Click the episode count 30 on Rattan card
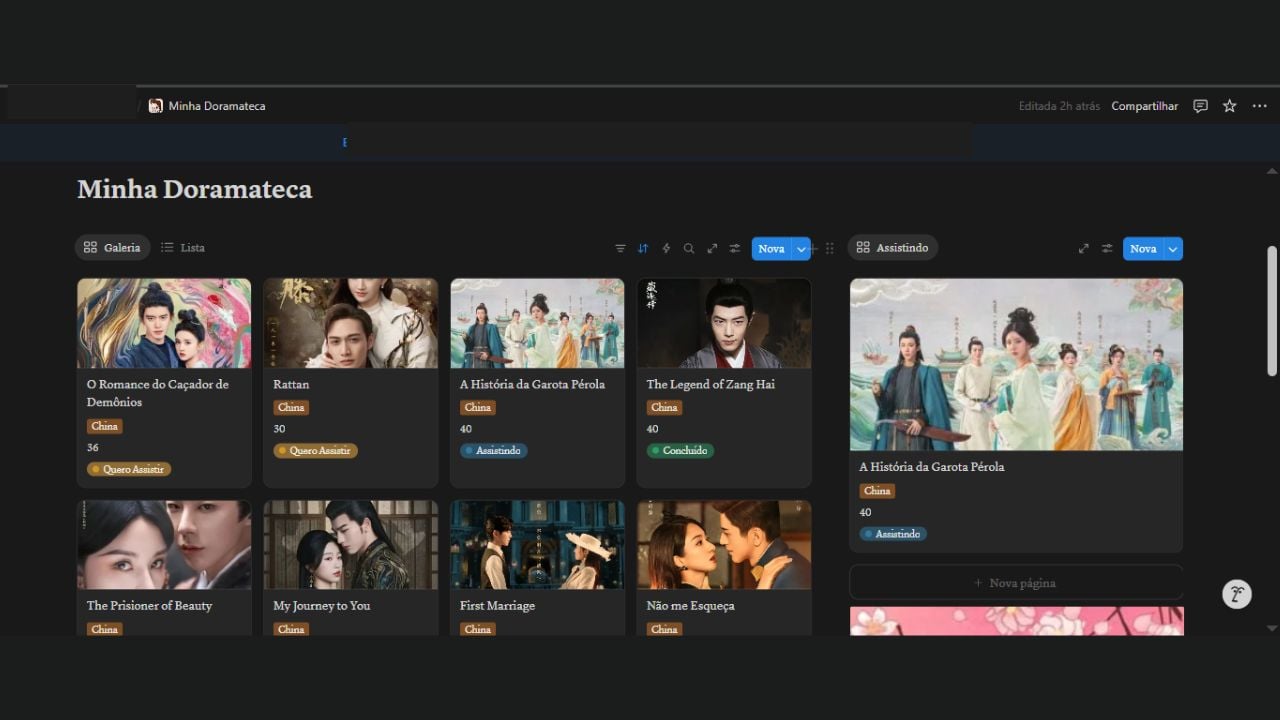Screen dimensions: 1280x720 279,429
